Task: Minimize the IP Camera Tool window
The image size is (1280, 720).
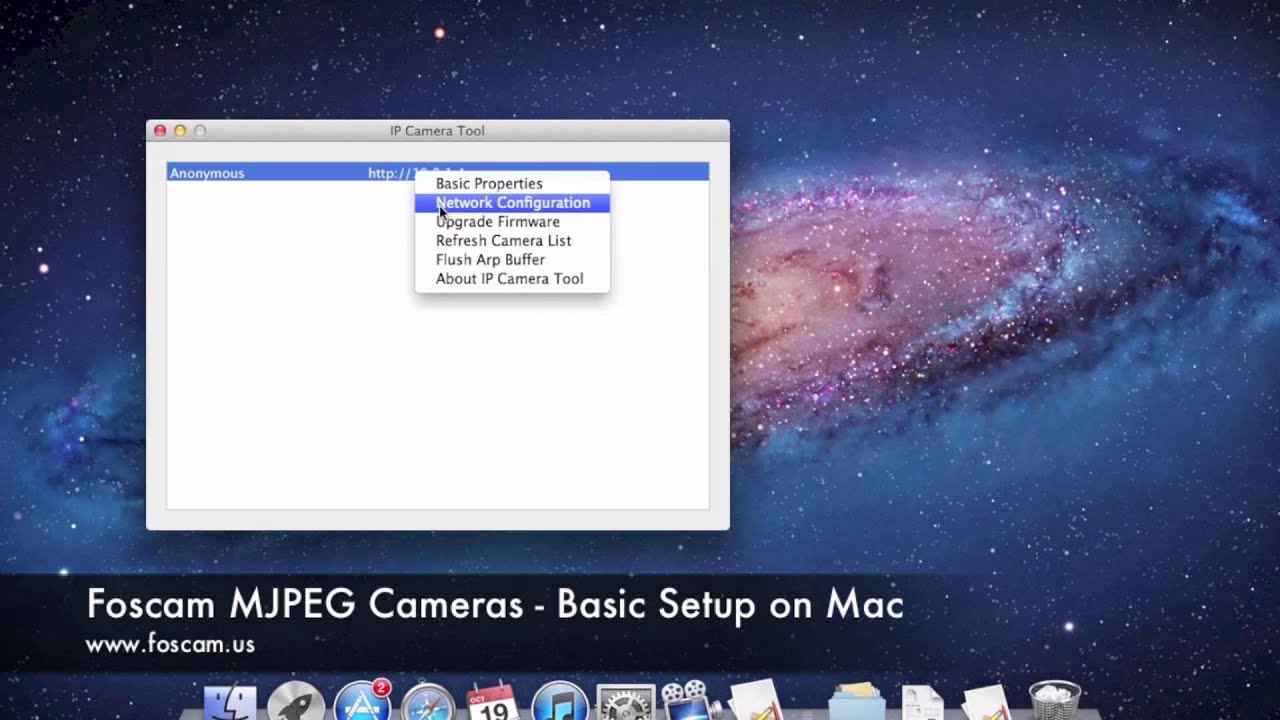Action: 180,131
